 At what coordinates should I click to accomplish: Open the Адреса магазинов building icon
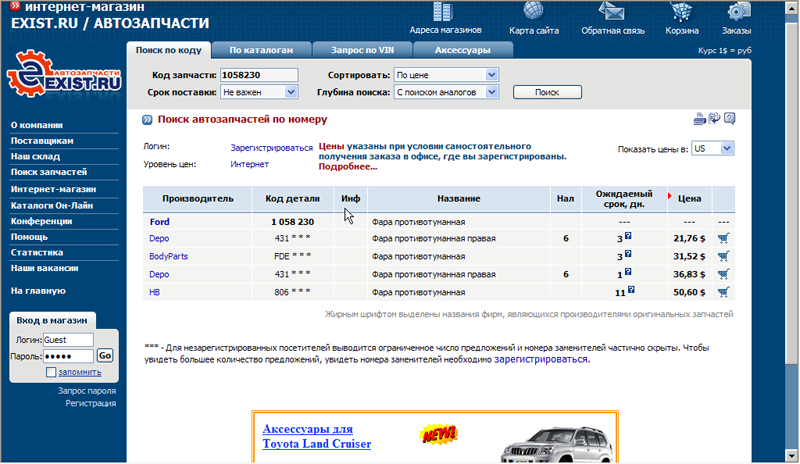tap(442, 12)
